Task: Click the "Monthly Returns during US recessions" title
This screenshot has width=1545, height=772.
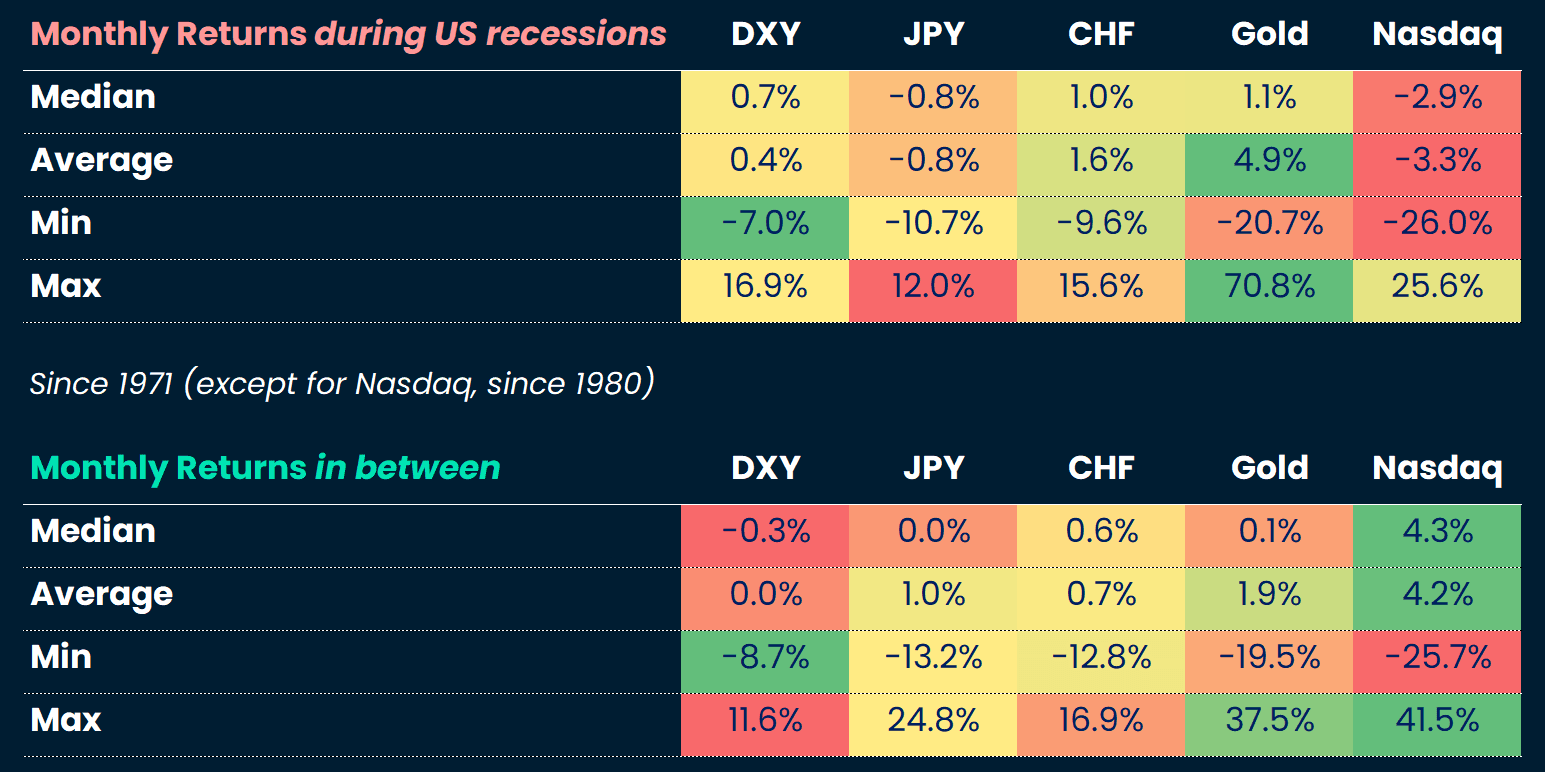Action: pyautogui.click(x=348, y=34)
